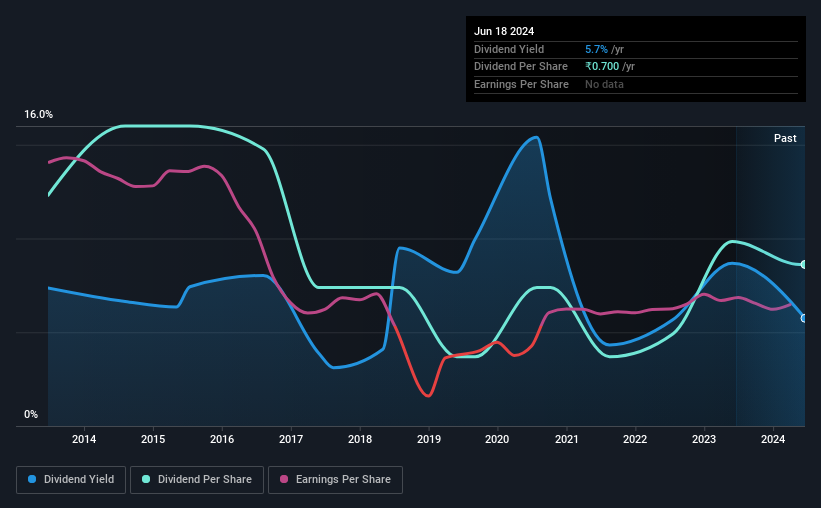Toggle the Dividend Yield legend button
The image size is (821, 508).
pos(71,480)
